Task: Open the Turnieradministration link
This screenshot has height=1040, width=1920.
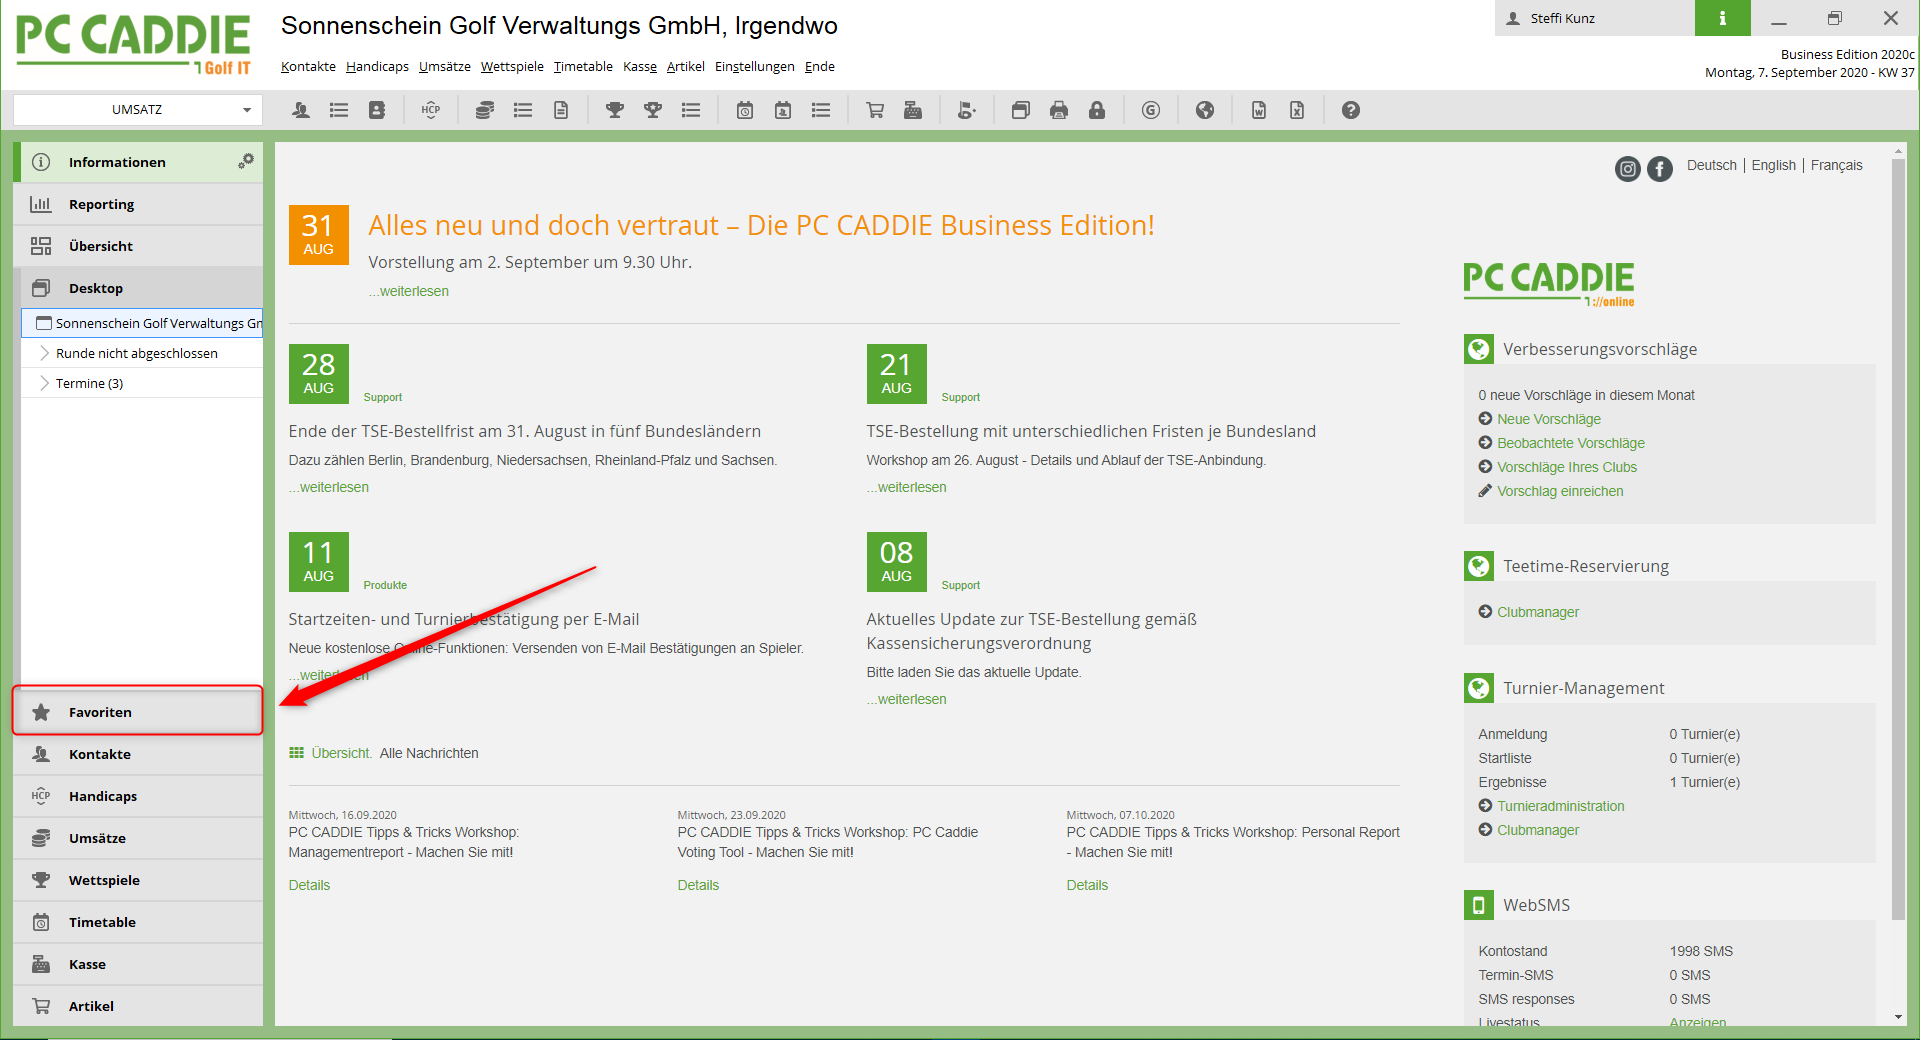Action: coord(1560,806)
